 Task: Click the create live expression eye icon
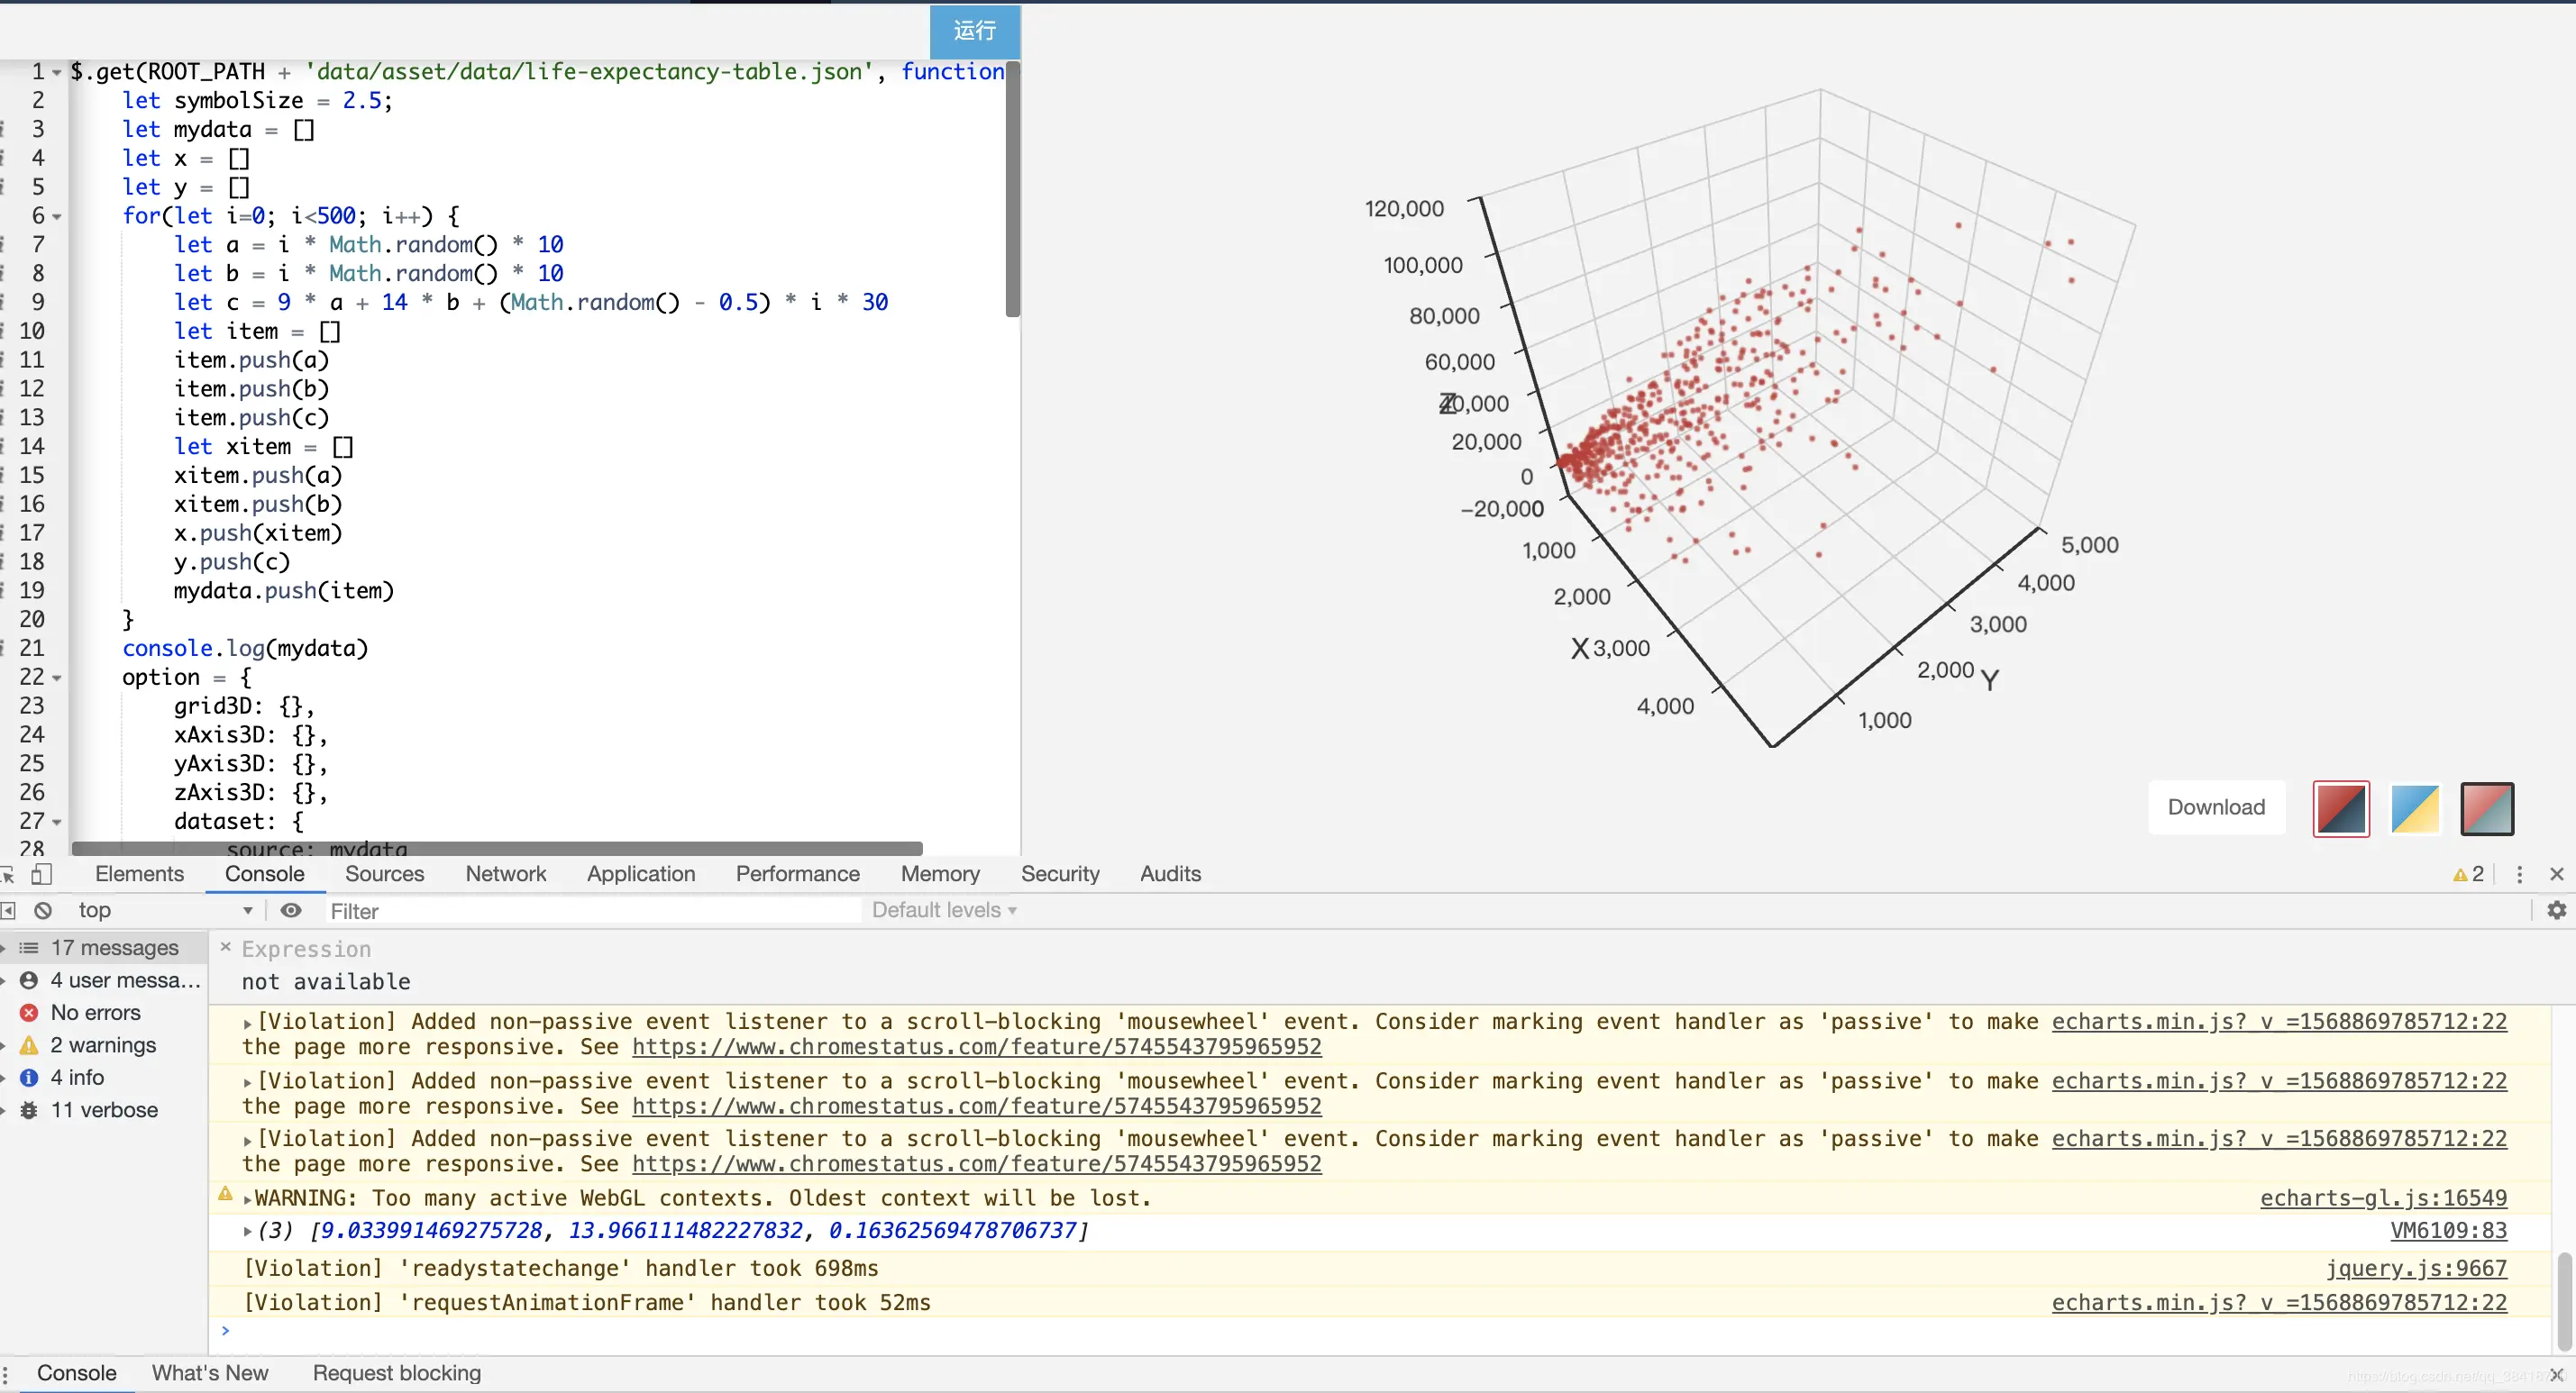point(291,910)
